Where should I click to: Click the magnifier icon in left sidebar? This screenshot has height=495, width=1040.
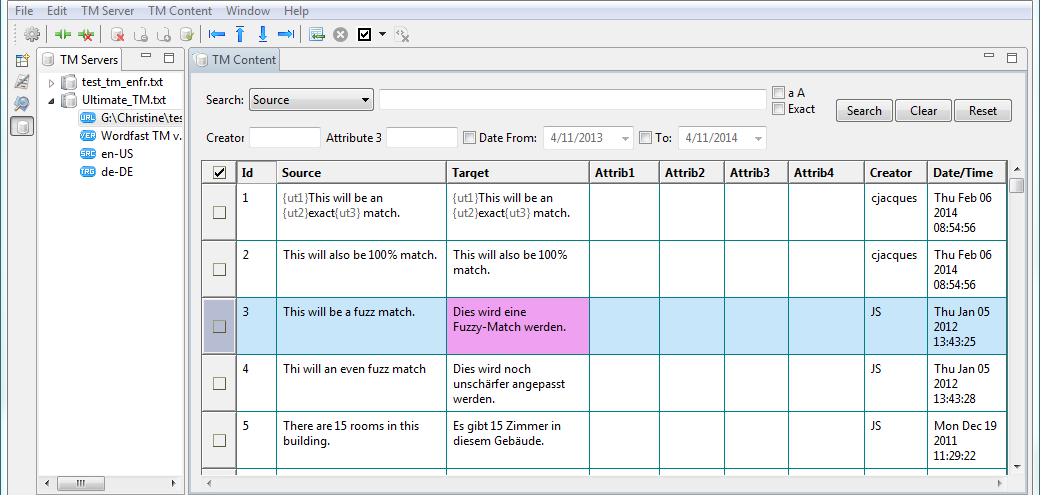pyautogui.click(x=21, y=104)
